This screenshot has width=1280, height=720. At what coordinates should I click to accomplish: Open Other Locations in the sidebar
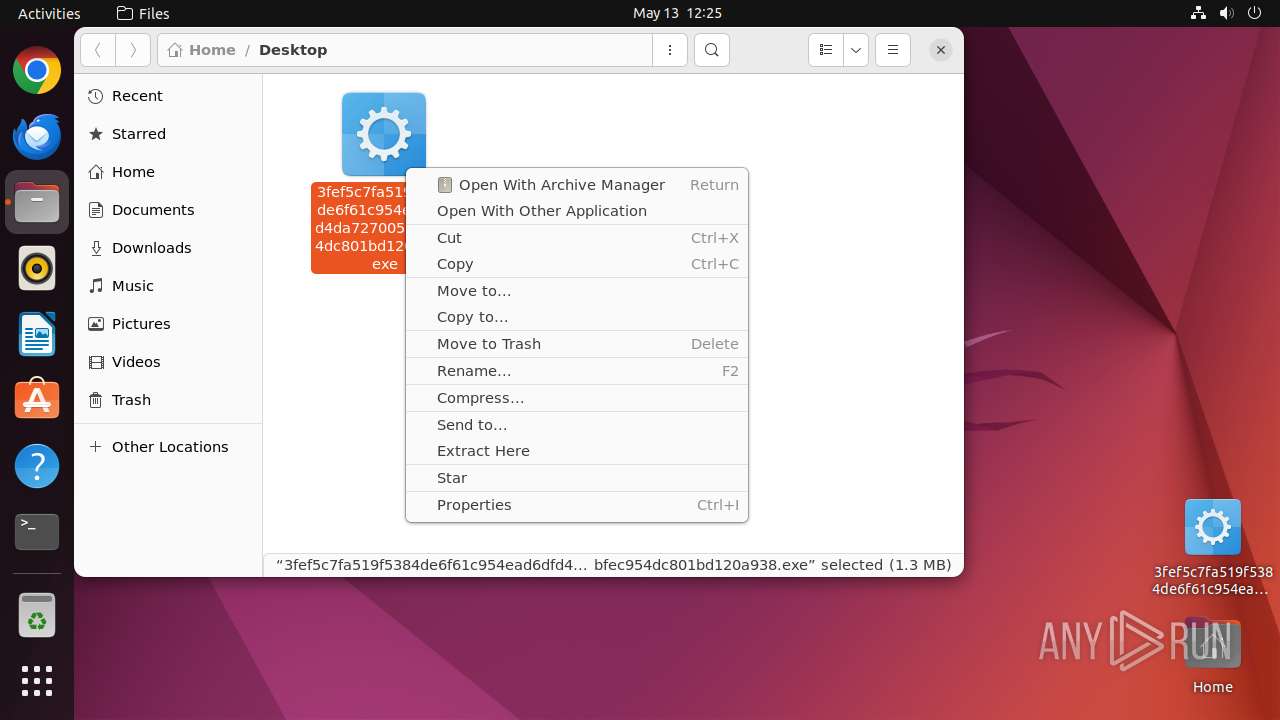tap(168, 447)
